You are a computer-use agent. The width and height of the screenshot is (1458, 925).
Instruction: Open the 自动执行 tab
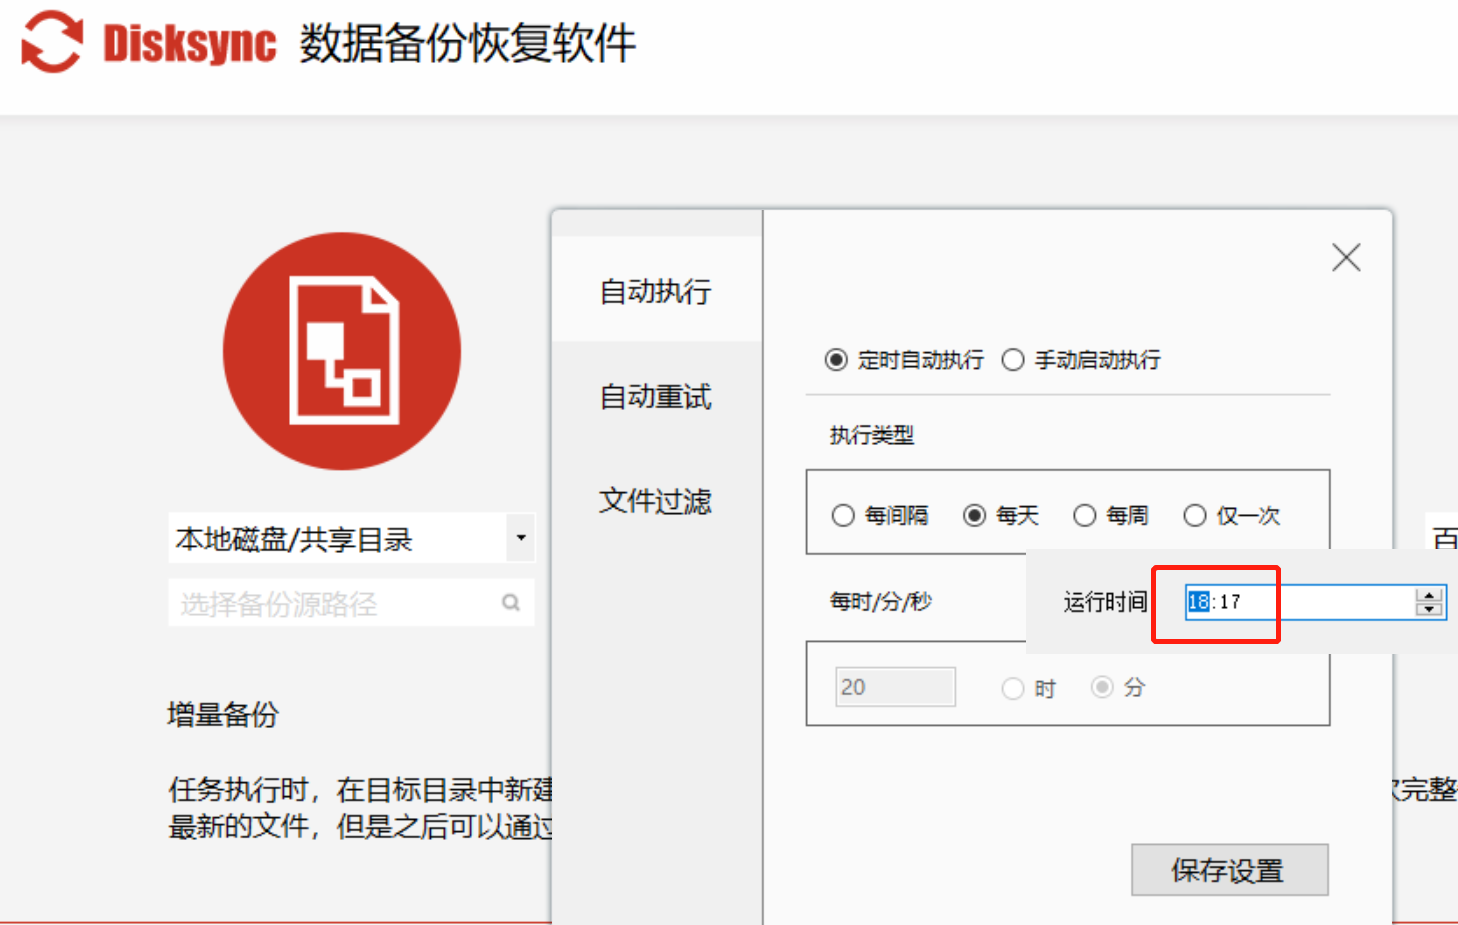[656, 291]
